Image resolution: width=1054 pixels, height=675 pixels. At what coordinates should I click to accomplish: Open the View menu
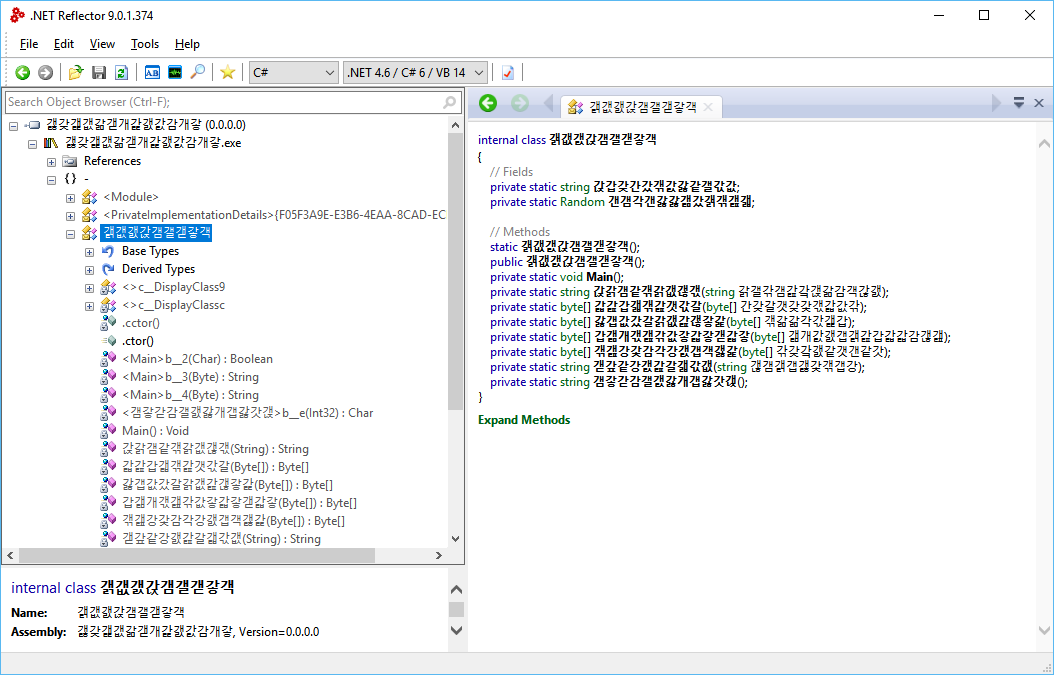(x=102, y=44)
